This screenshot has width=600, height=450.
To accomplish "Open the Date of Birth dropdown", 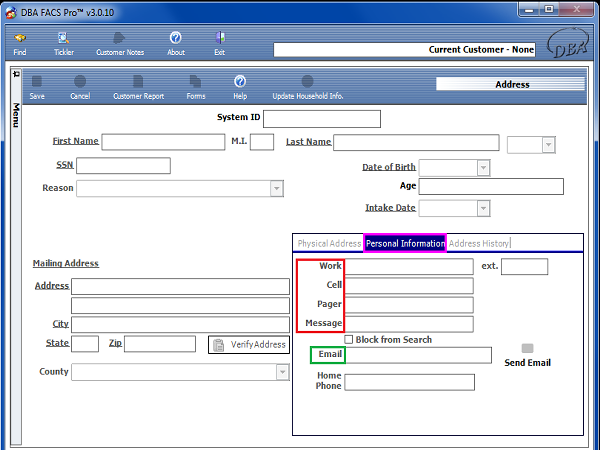I will (483, 168).
